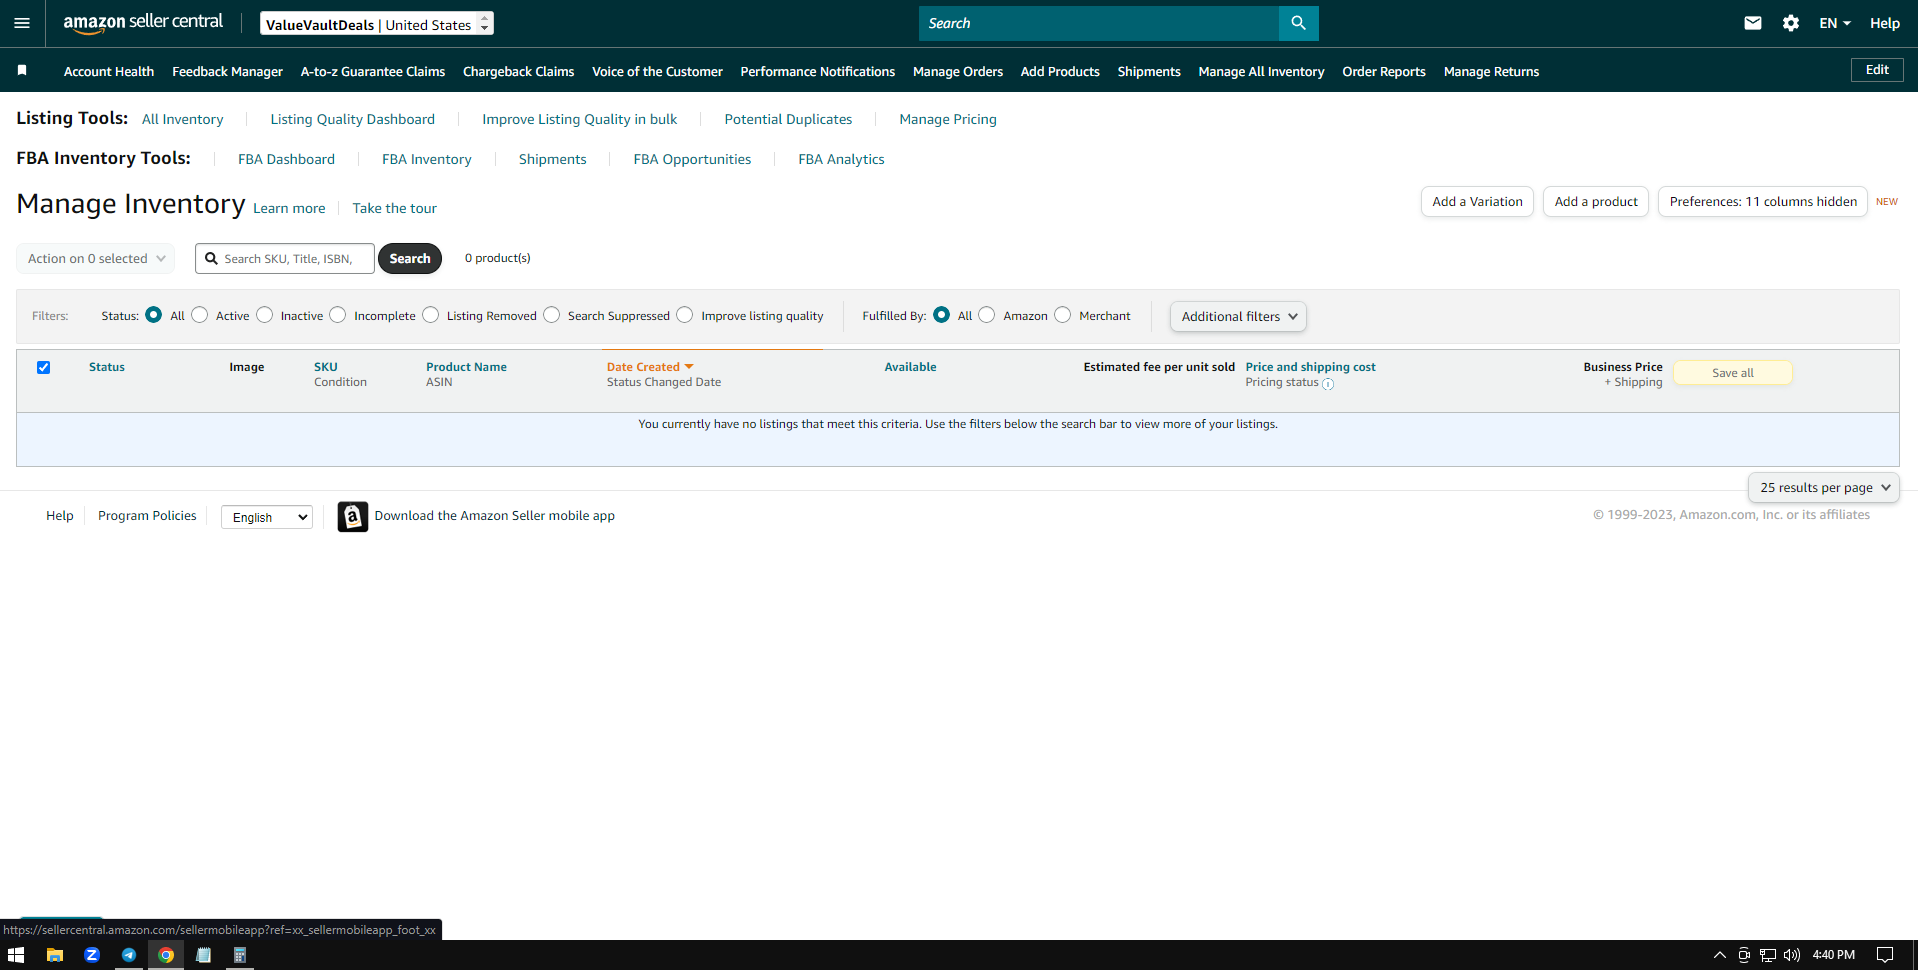This screenshot has height=970, width=1918.
Task: Select Fulfilled By Merchant radio
Action: tap(1062, 315)
